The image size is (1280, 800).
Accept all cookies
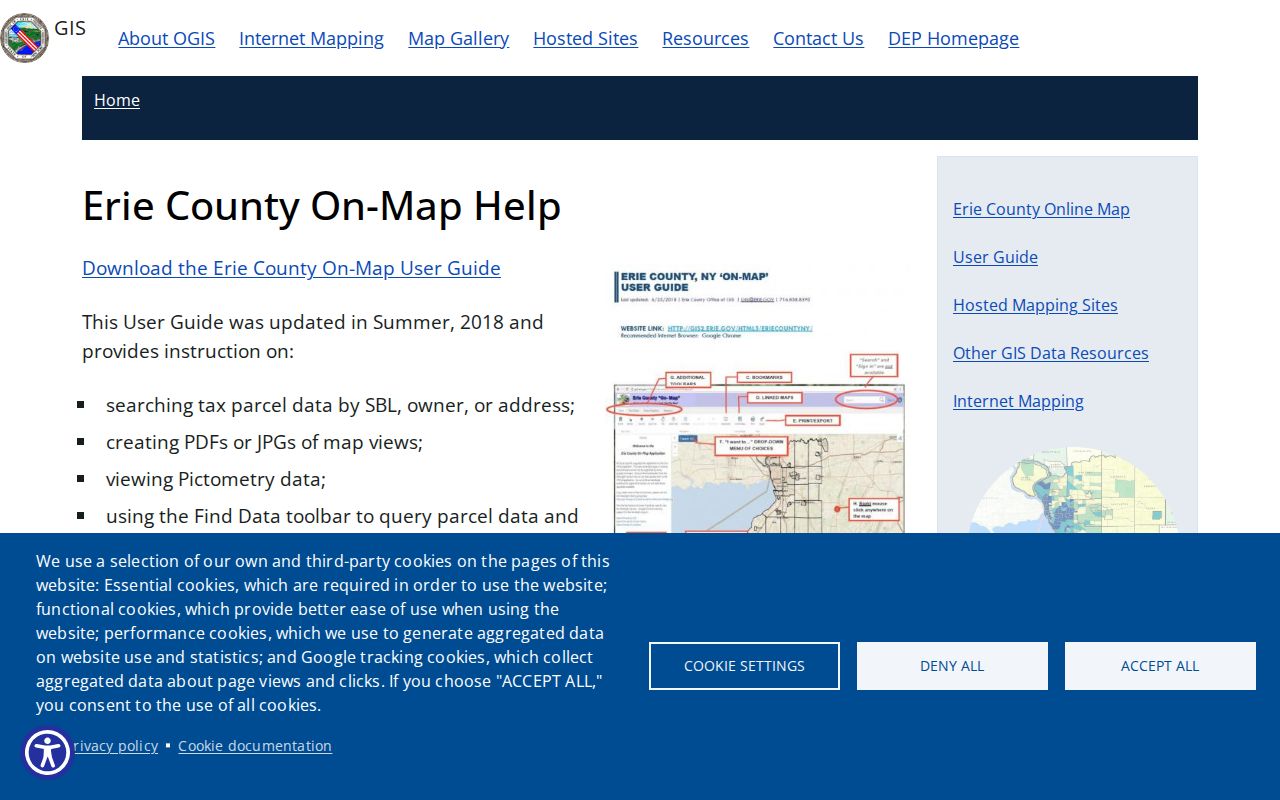[x=1160, y=666]
